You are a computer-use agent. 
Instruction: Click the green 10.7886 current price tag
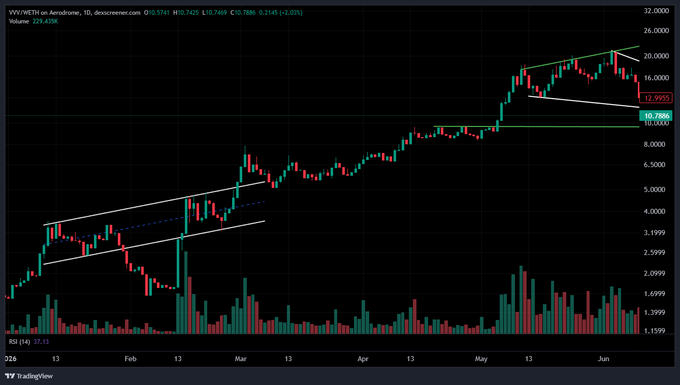point(656,115)
